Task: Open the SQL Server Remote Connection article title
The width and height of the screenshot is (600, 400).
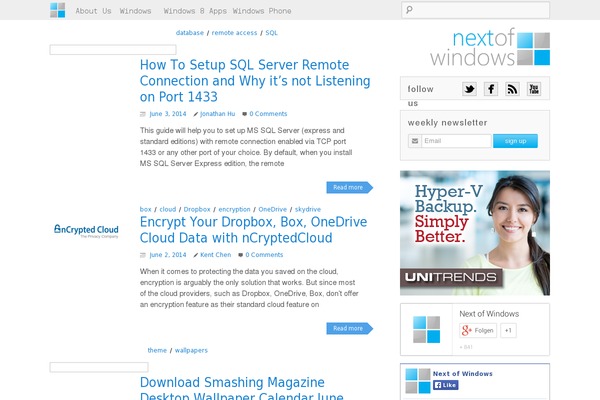Action: point(255,81)
